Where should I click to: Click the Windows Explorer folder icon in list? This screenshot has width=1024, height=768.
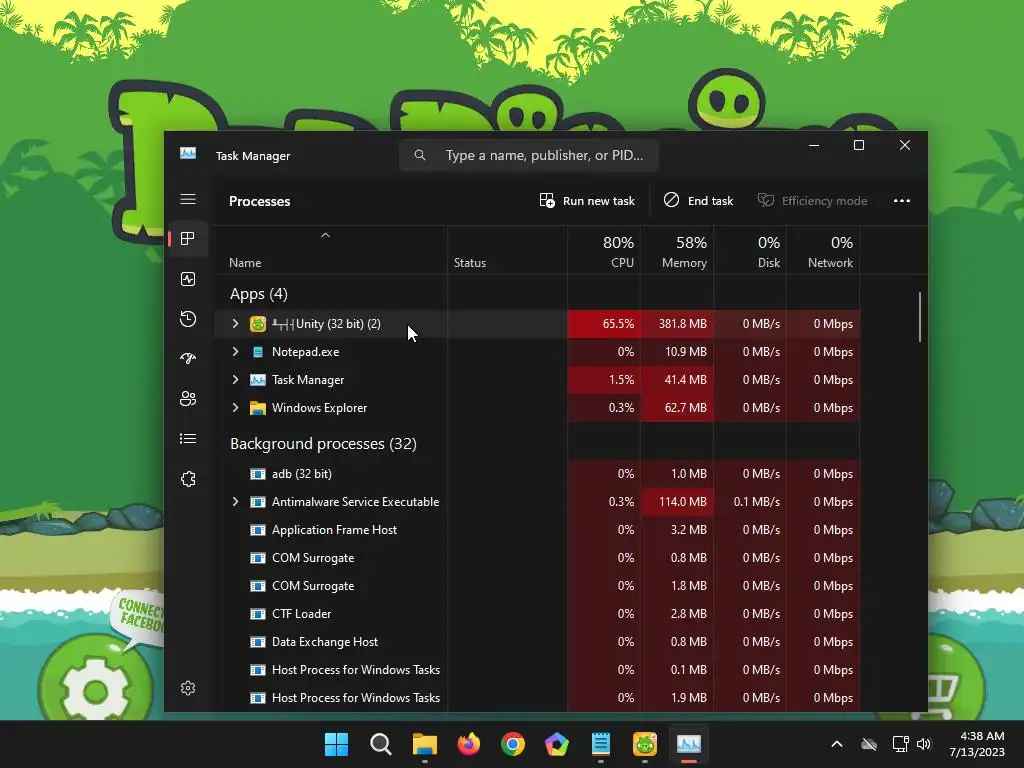tap(258, 408)
